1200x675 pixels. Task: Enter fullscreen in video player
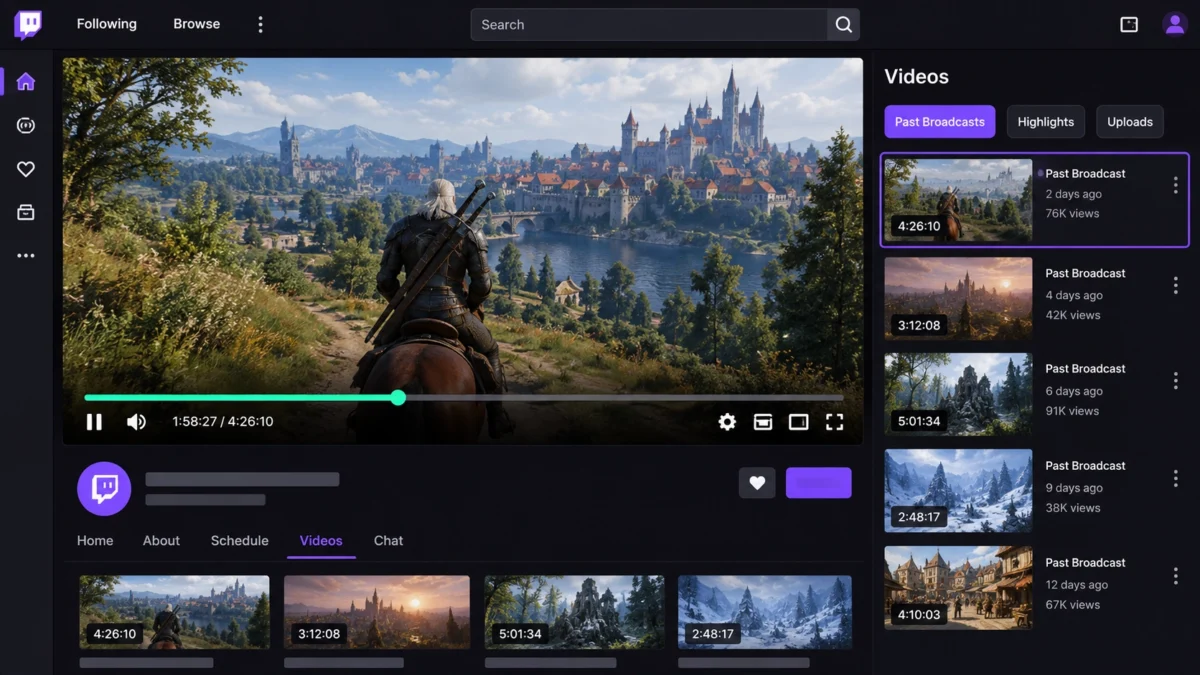coord(834,422)
